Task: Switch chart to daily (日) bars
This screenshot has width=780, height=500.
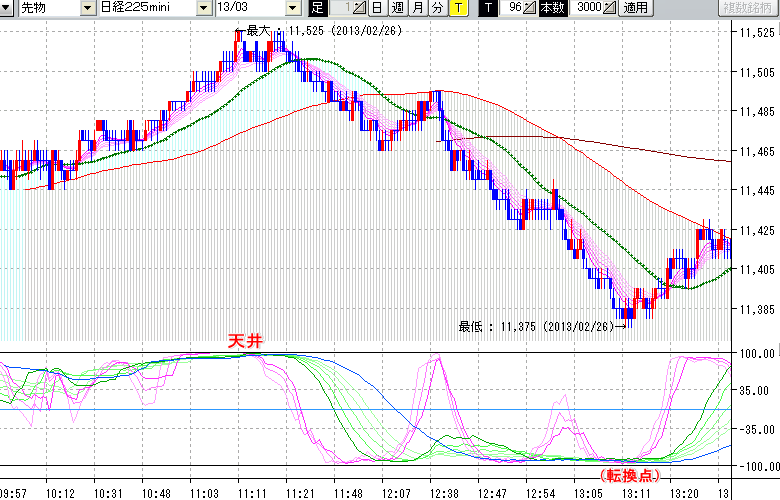Action: [x=377, y=9]
